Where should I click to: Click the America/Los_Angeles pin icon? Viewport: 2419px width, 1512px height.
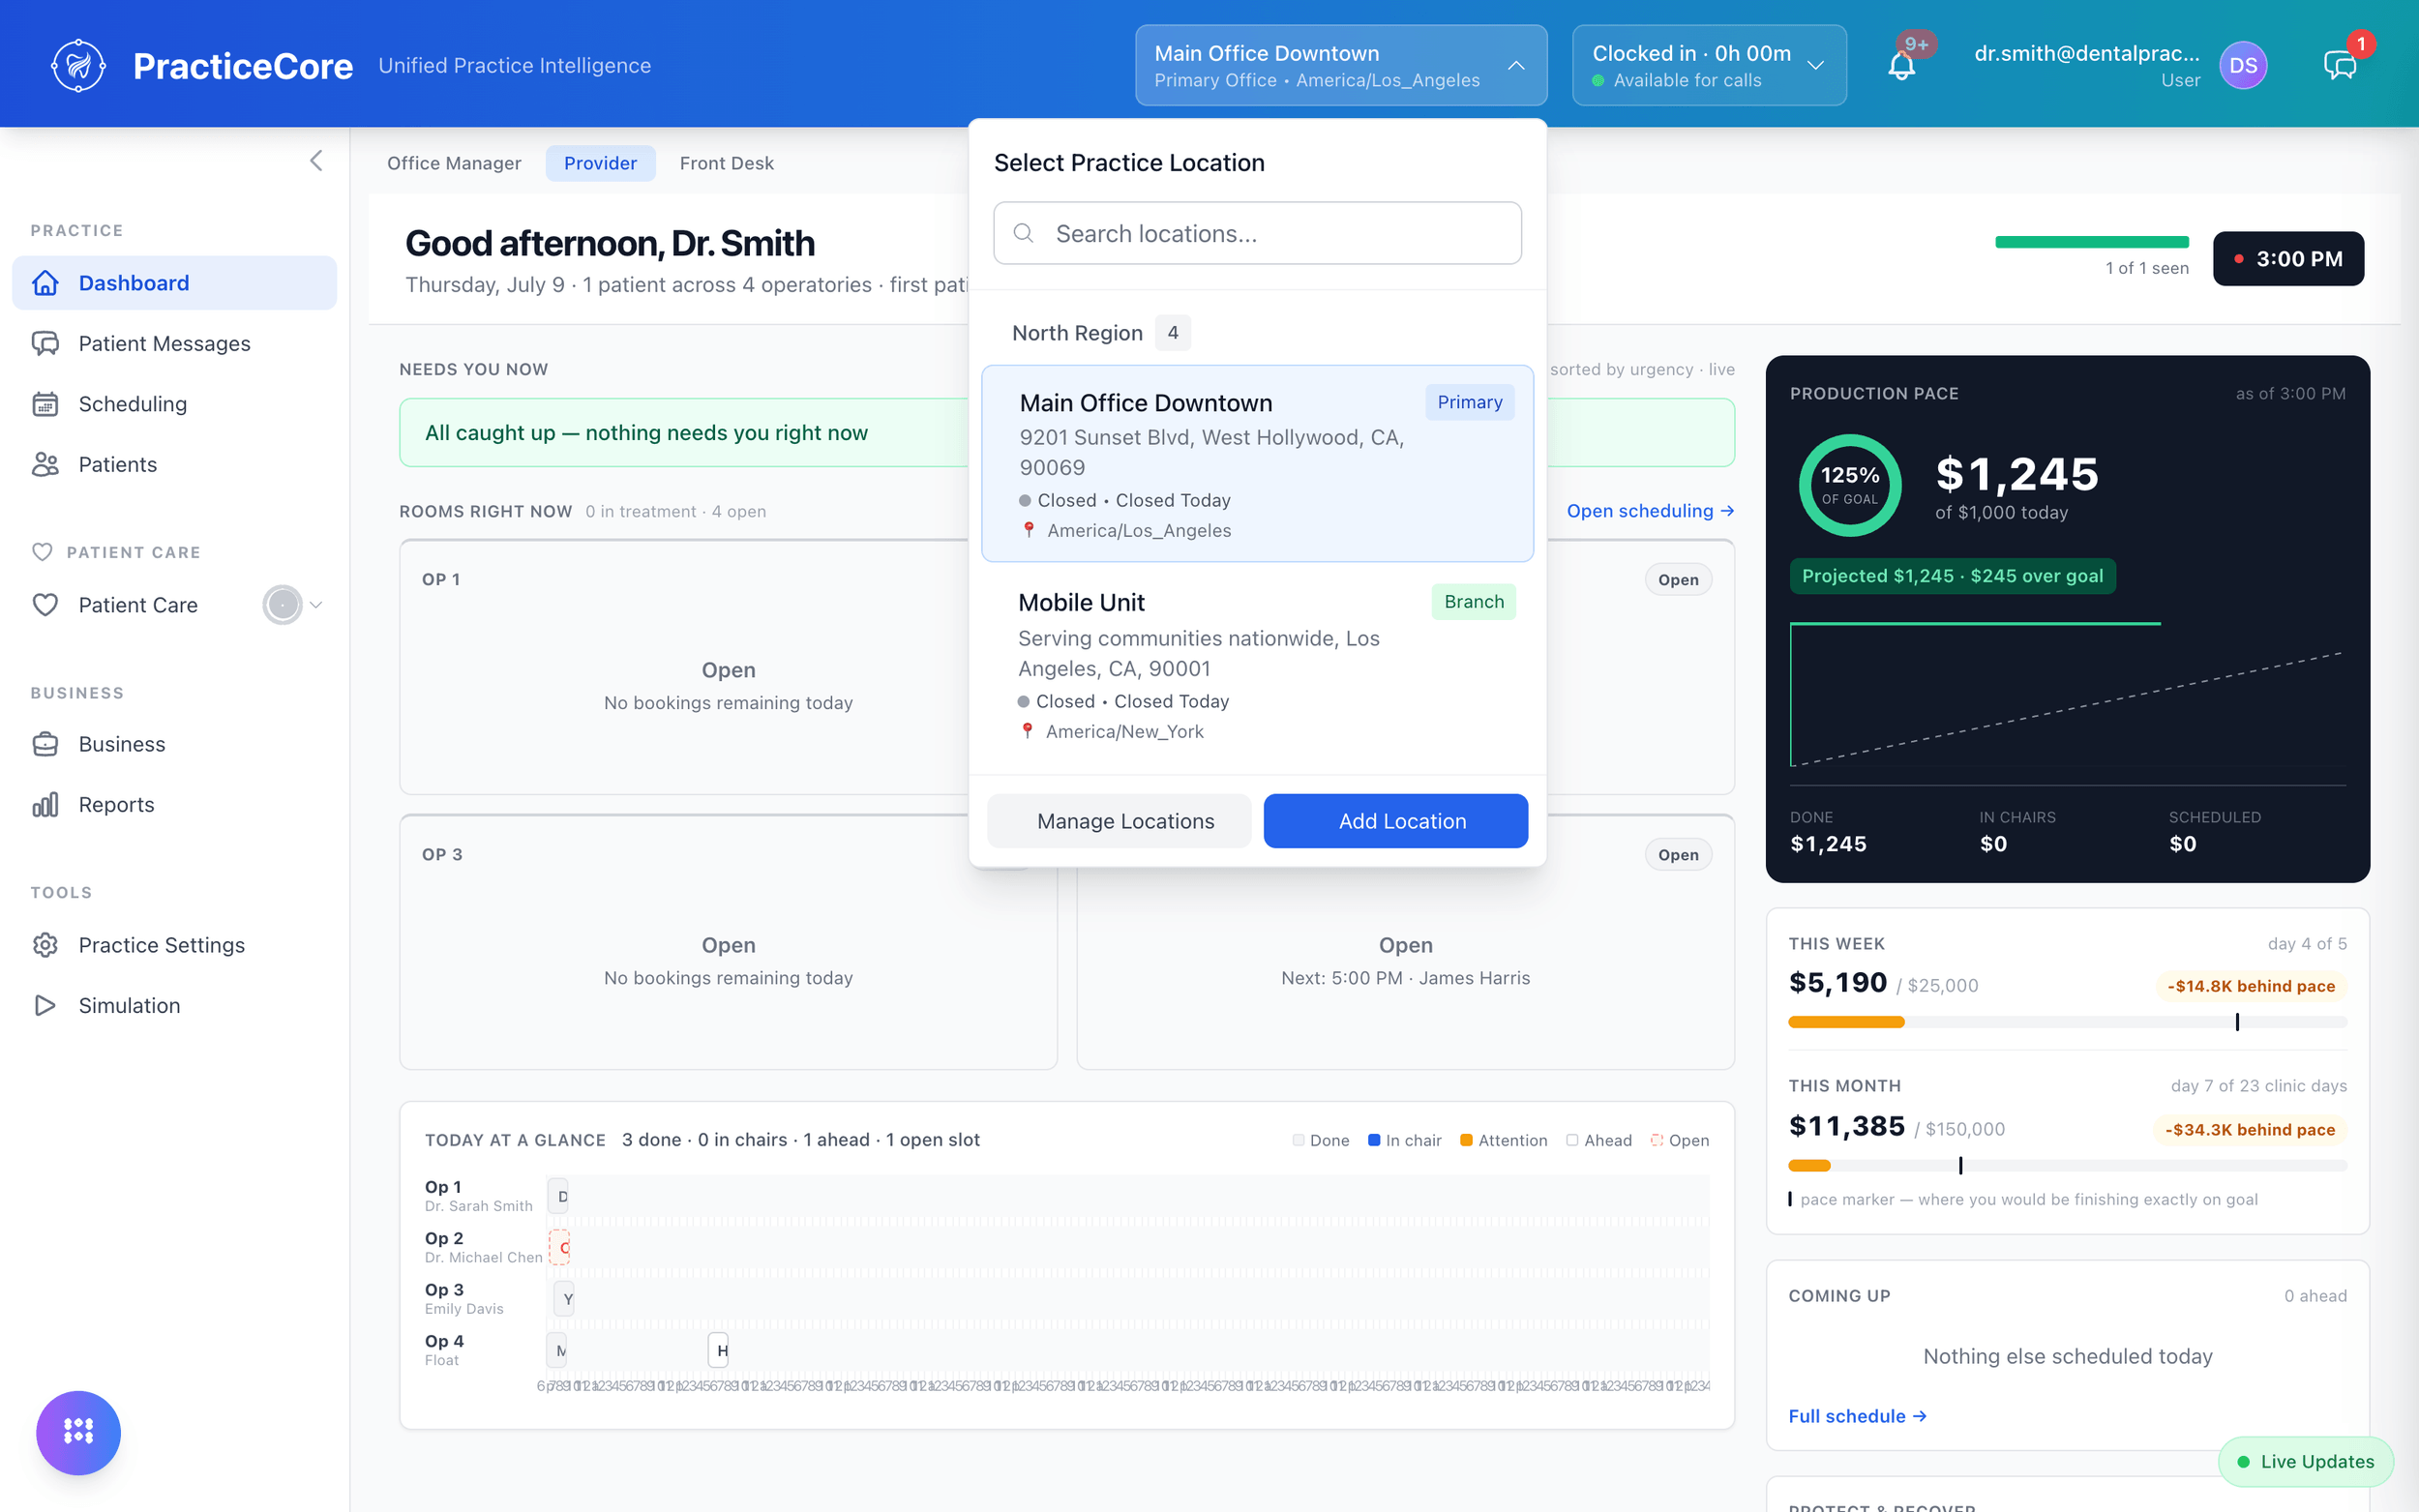point(1028,530)
